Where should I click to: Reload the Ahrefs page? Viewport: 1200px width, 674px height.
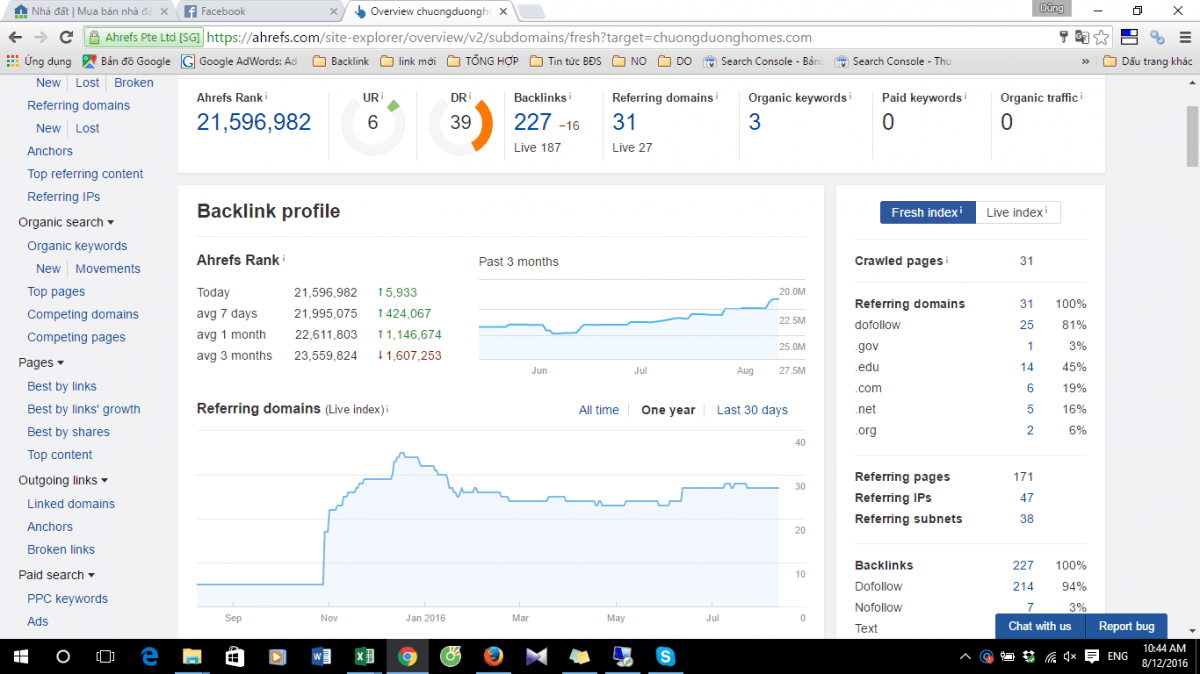[x=66, y=37]
